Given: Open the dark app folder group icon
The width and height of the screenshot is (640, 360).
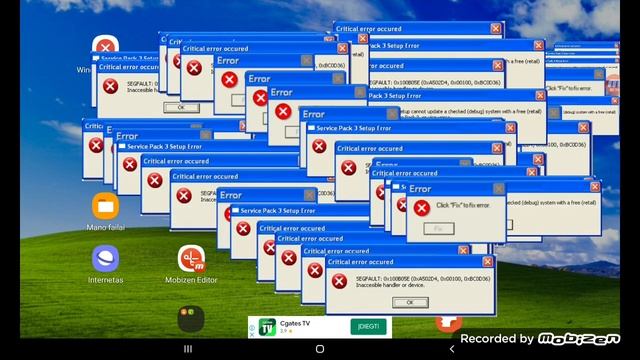Looking at the screenshot, I should point(191,319).
